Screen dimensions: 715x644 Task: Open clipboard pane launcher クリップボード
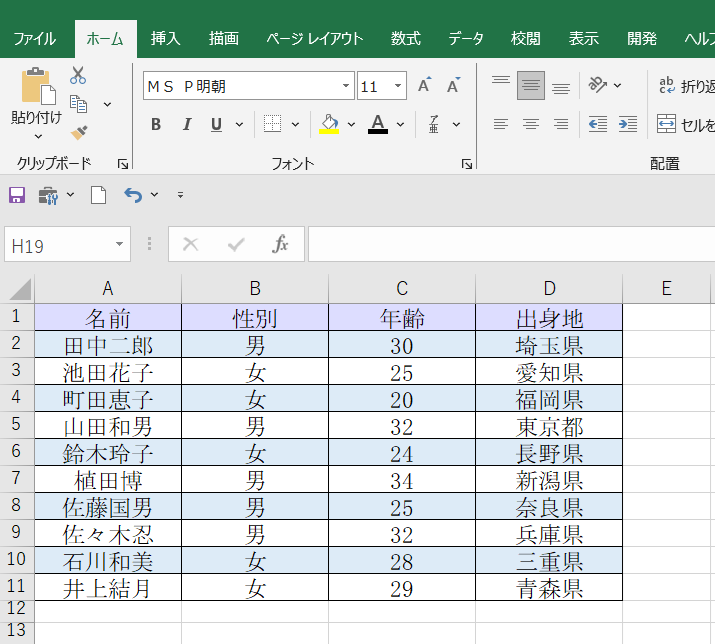click(123, 164)
